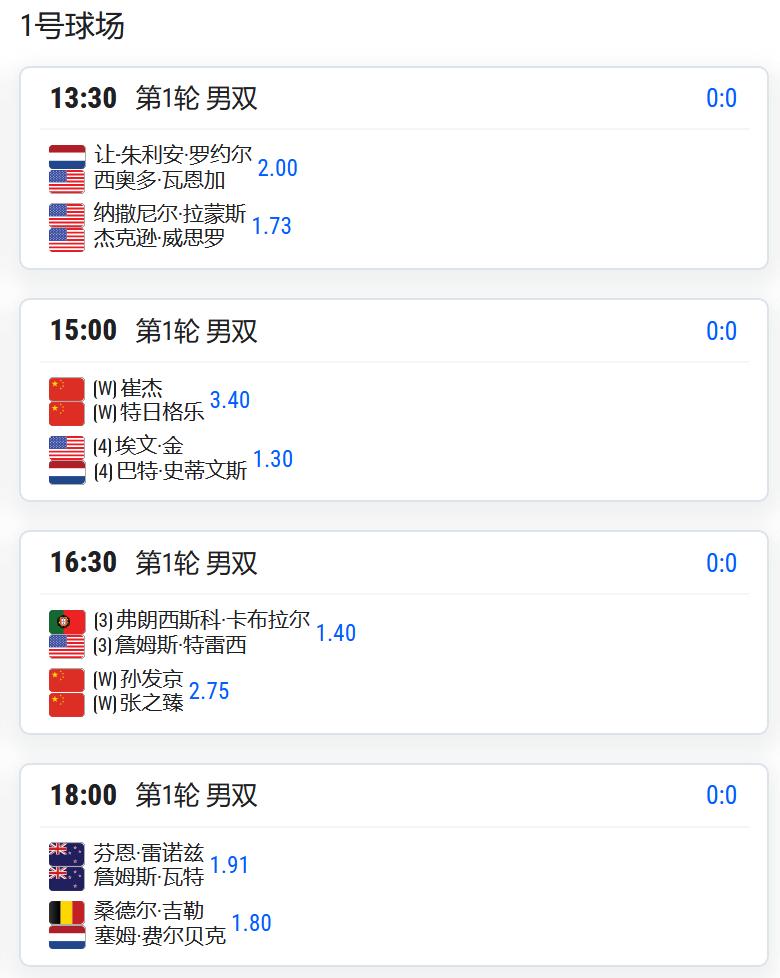Click the Netherlands flag beside 让-朱利安·罗约尔
Screen dimensions: 780x978
[67, 157]
